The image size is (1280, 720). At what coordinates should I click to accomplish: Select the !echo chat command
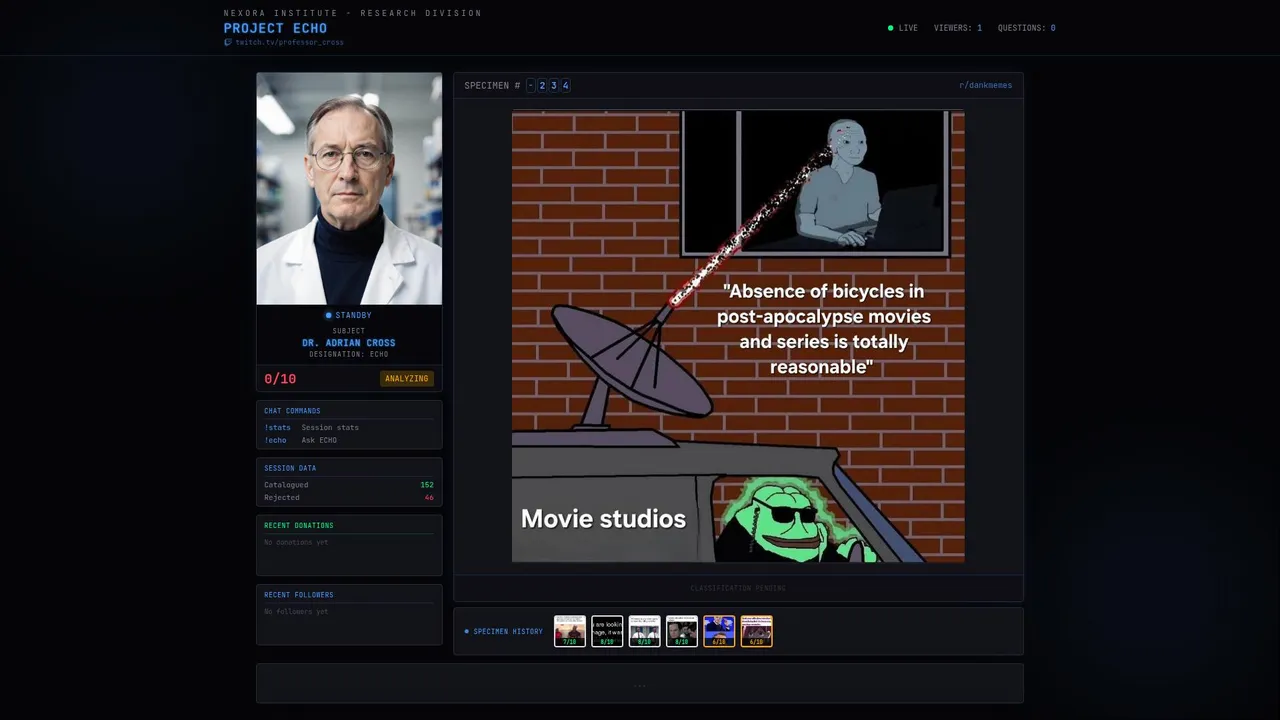coord(275,440)
